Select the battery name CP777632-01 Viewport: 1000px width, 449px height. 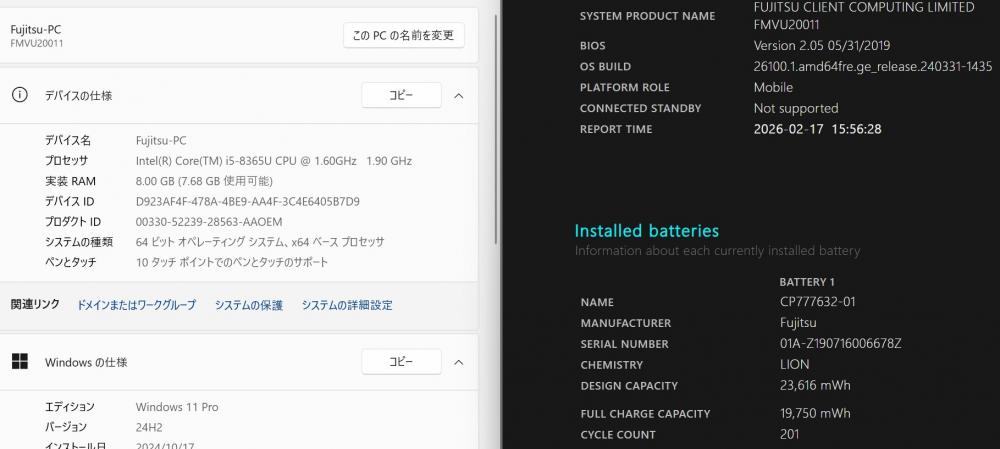[x=818, y=302]
